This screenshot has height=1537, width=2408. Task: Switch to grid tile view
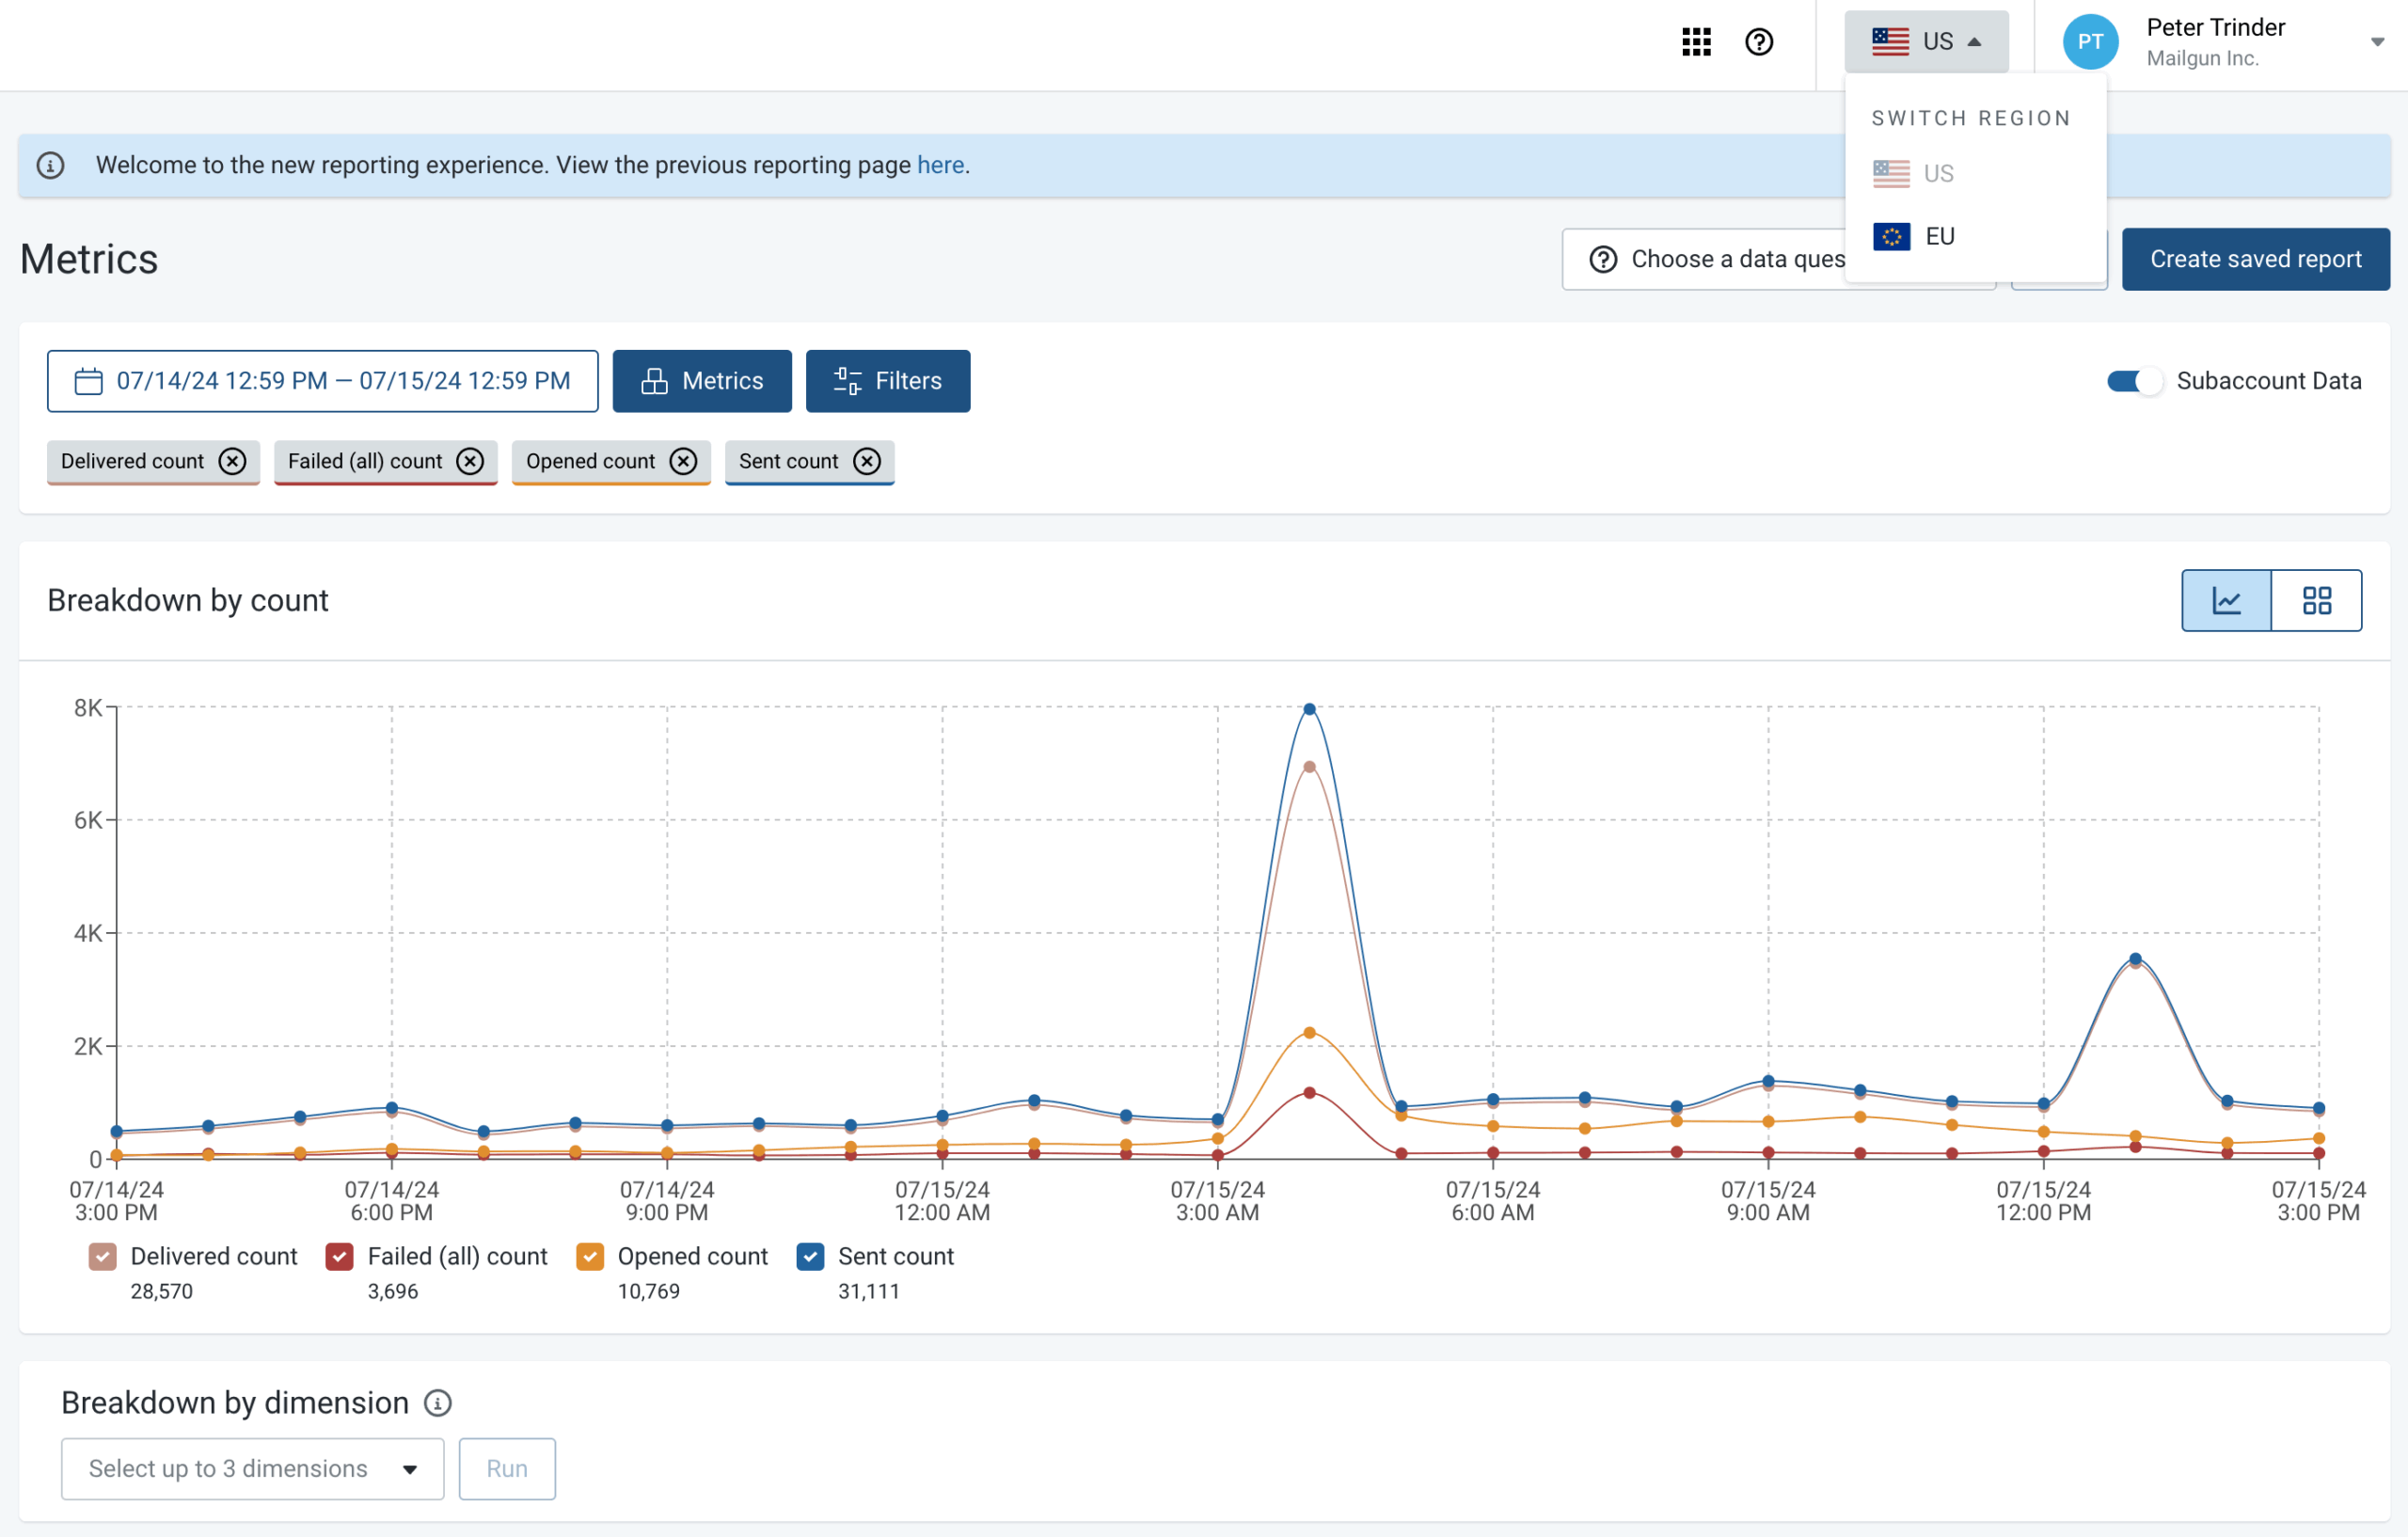click(2316, 600)
